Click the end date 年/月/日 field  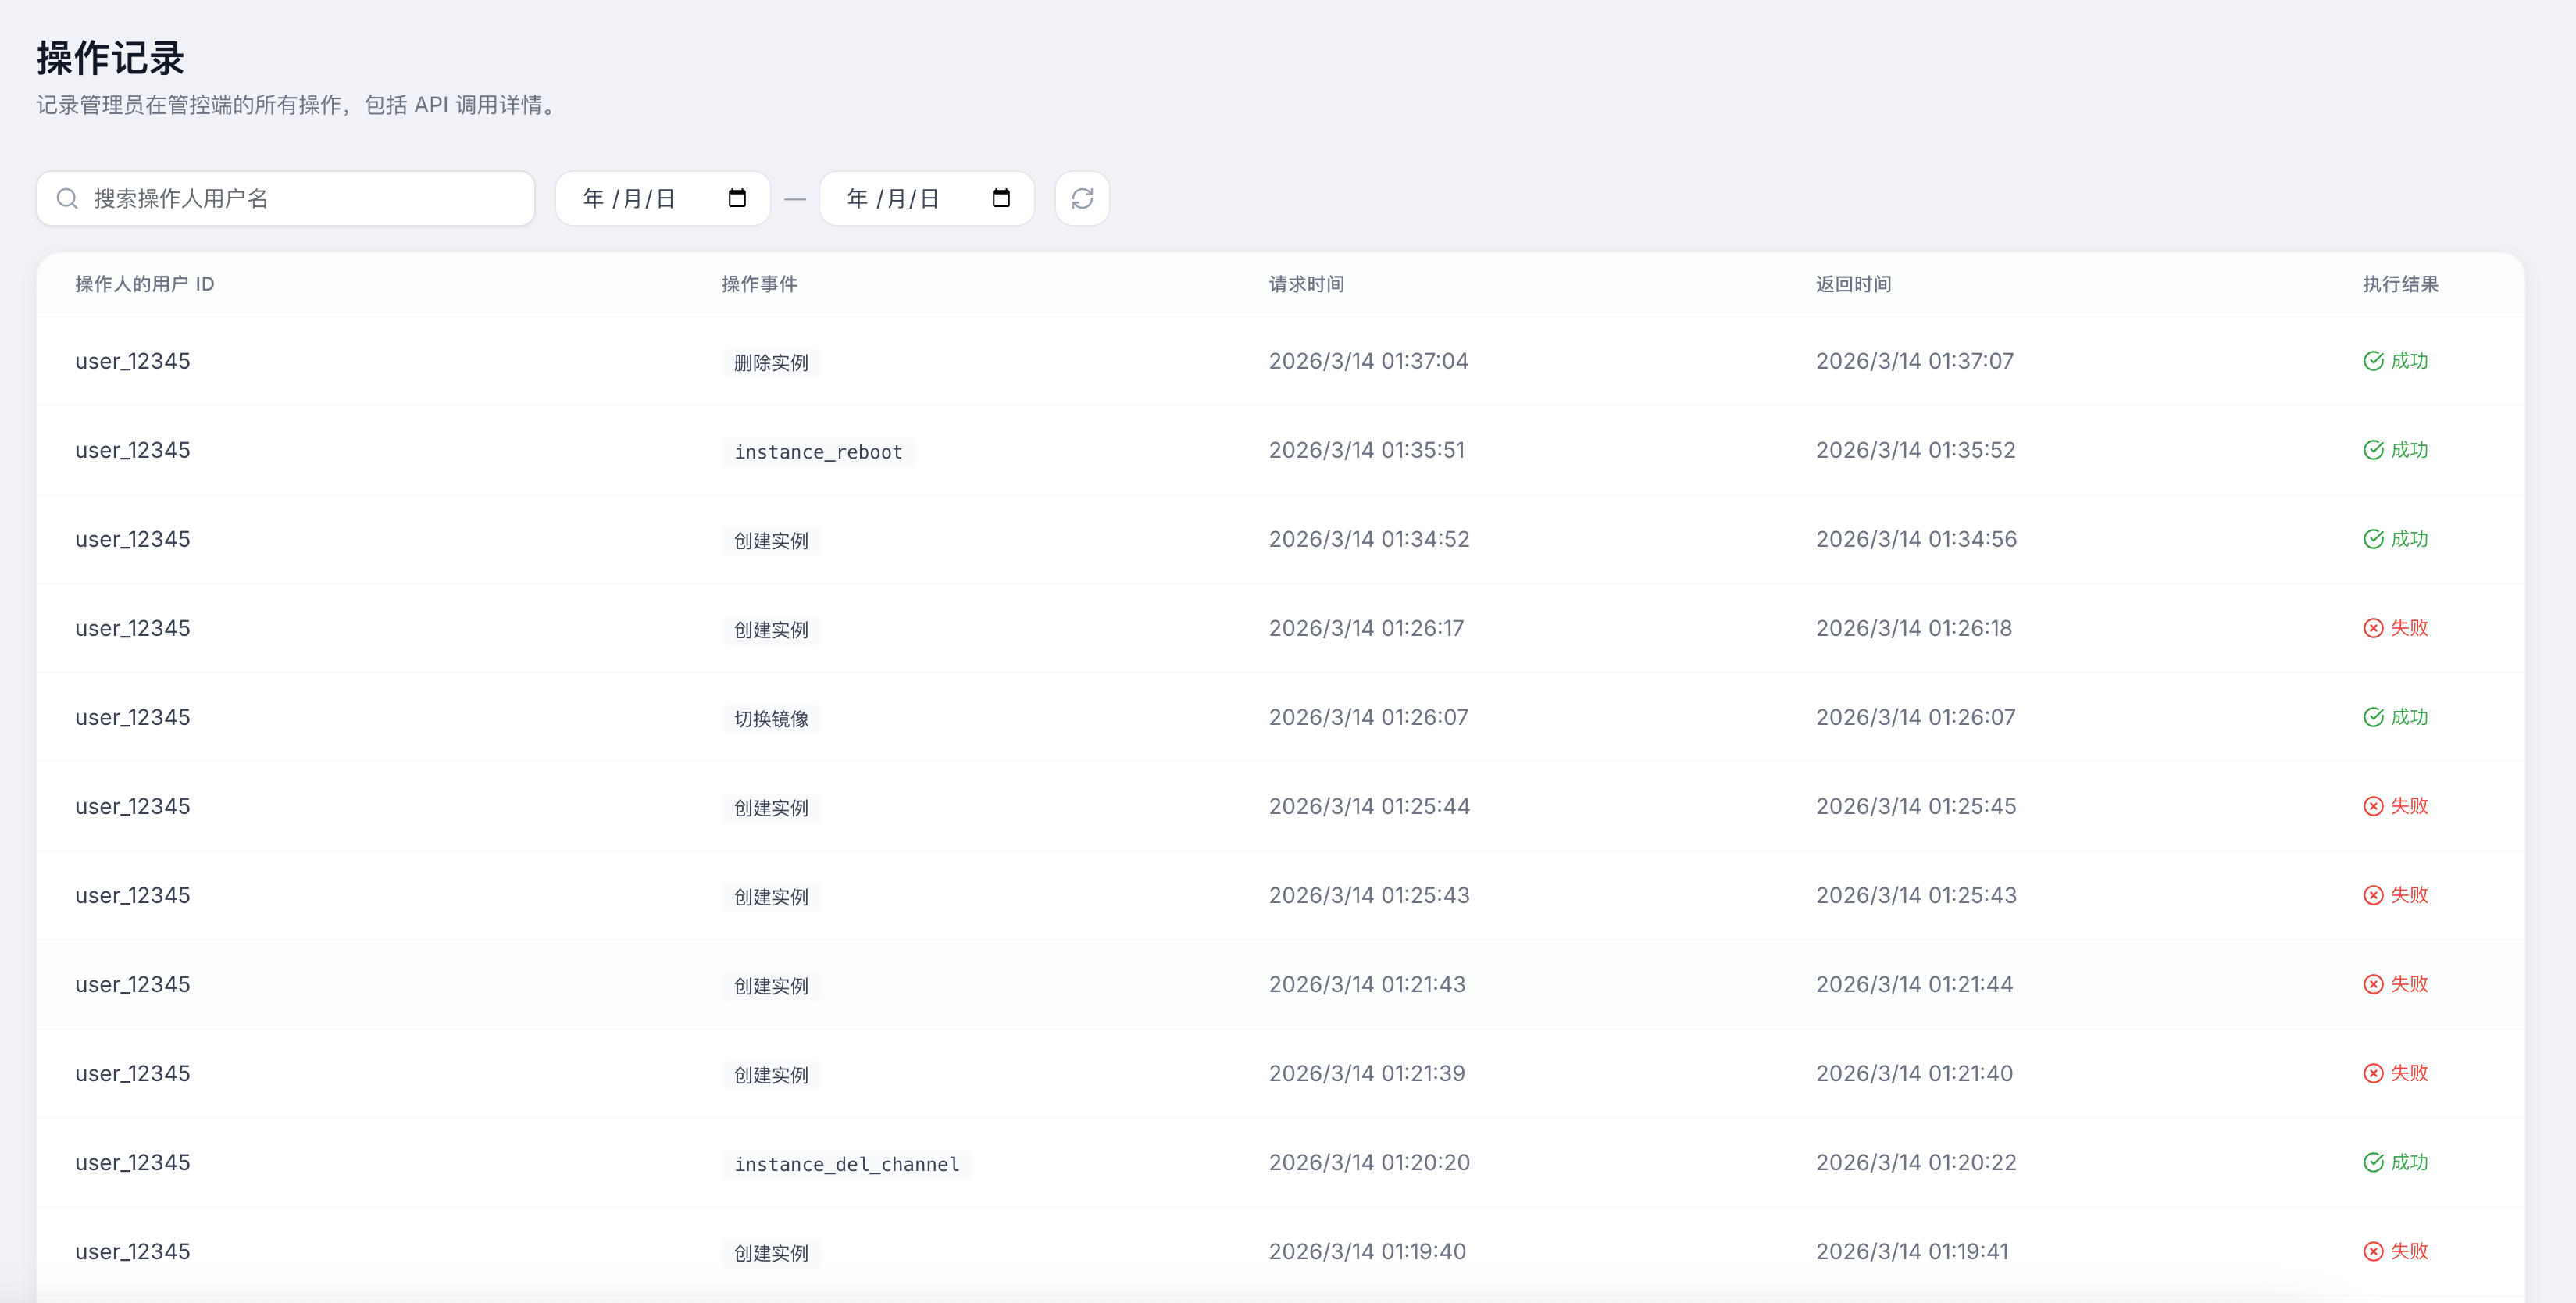[893, 198]
